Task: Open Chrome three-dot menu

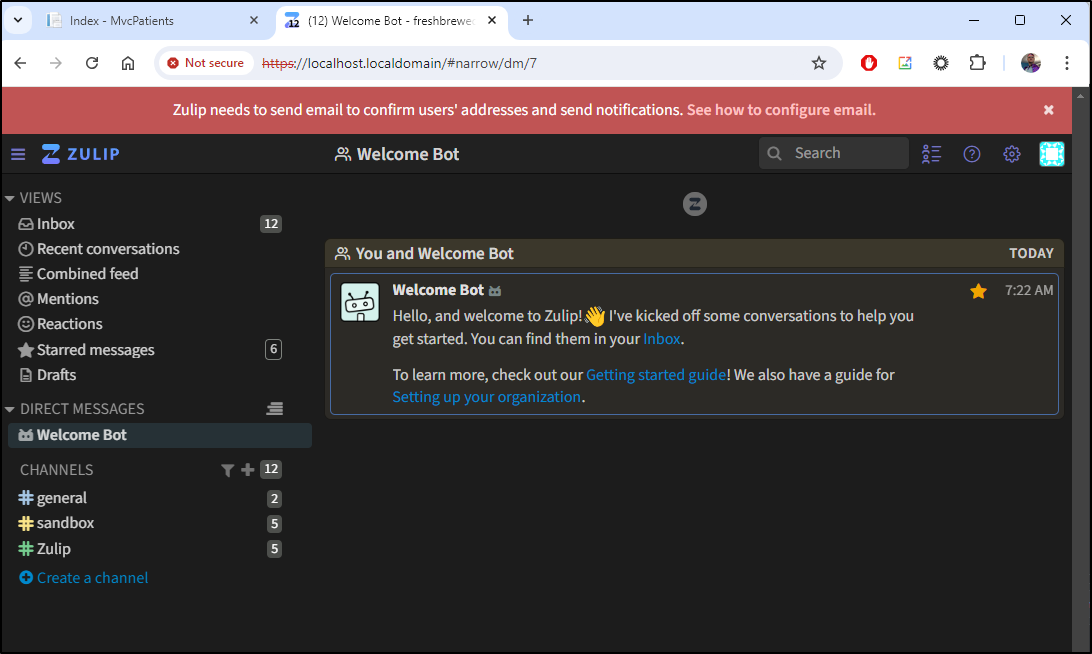Action: tap(1067, 63)
